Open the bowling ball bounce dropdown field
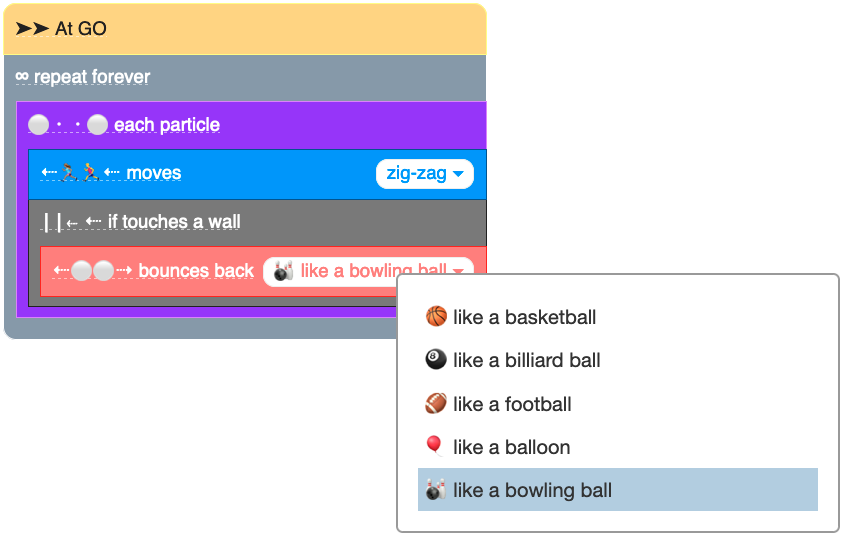This screenshot has width=843, height=537. point(367,271)
